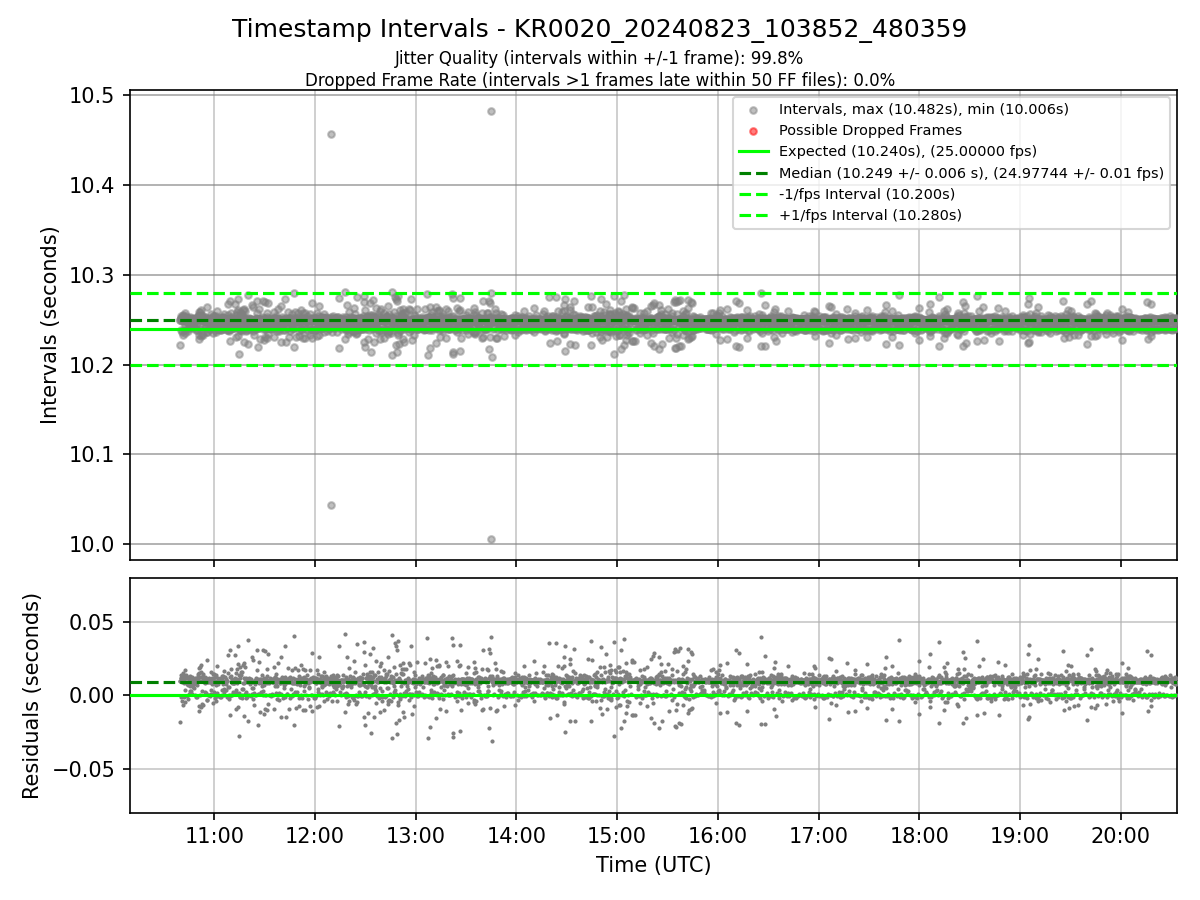
Task: Click the min outlier point near 10.006 seconds
Action: tap(491, 539)
